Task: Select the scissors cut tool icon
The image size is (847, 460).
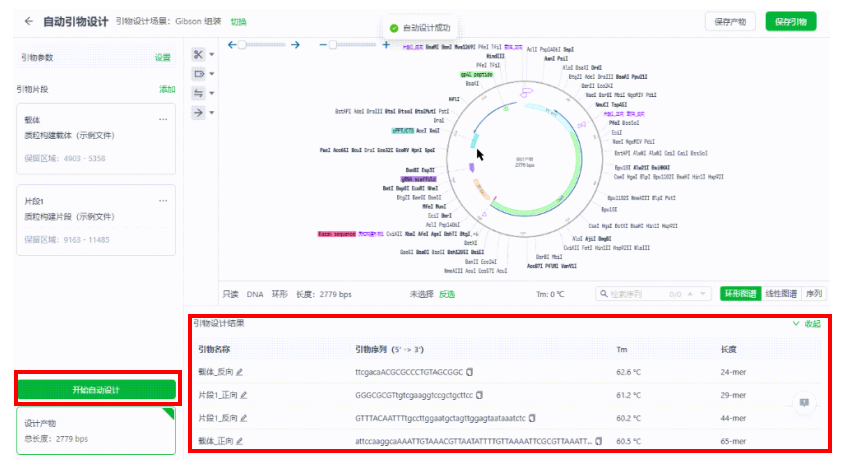Action: tap(198, 54)
